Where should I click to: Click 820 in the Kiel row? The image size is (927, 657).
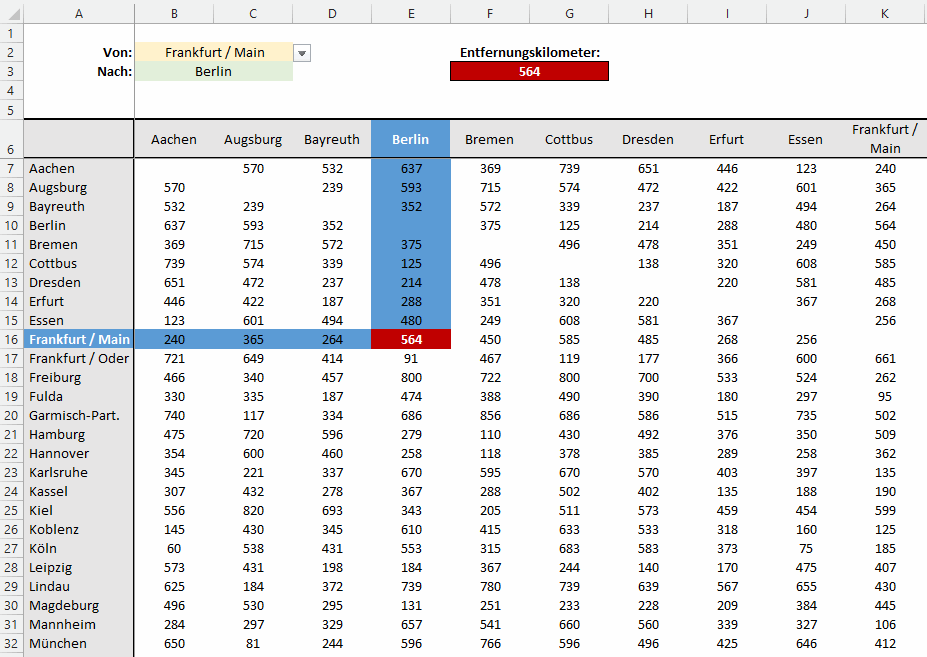253,510
